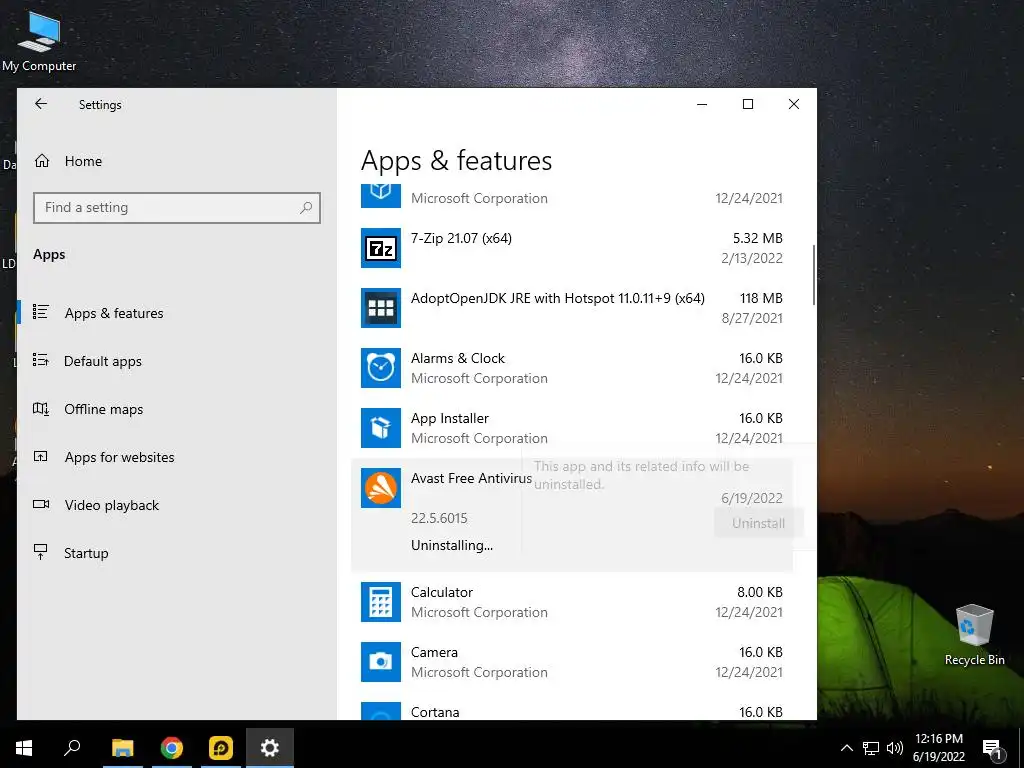Image resolution: width=1024 pixels, height=768 pixels.
Task: Click the Startup sidebar icon
Action: click(x=40, y=552)
